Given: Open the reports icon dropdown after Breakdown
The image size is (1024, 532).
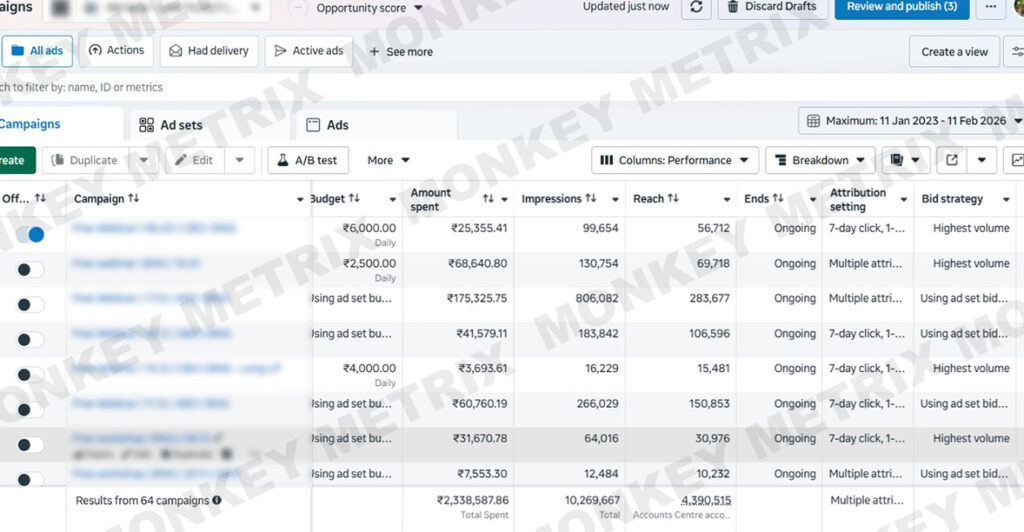Looking at the screenshot, I should coord(906,160).
